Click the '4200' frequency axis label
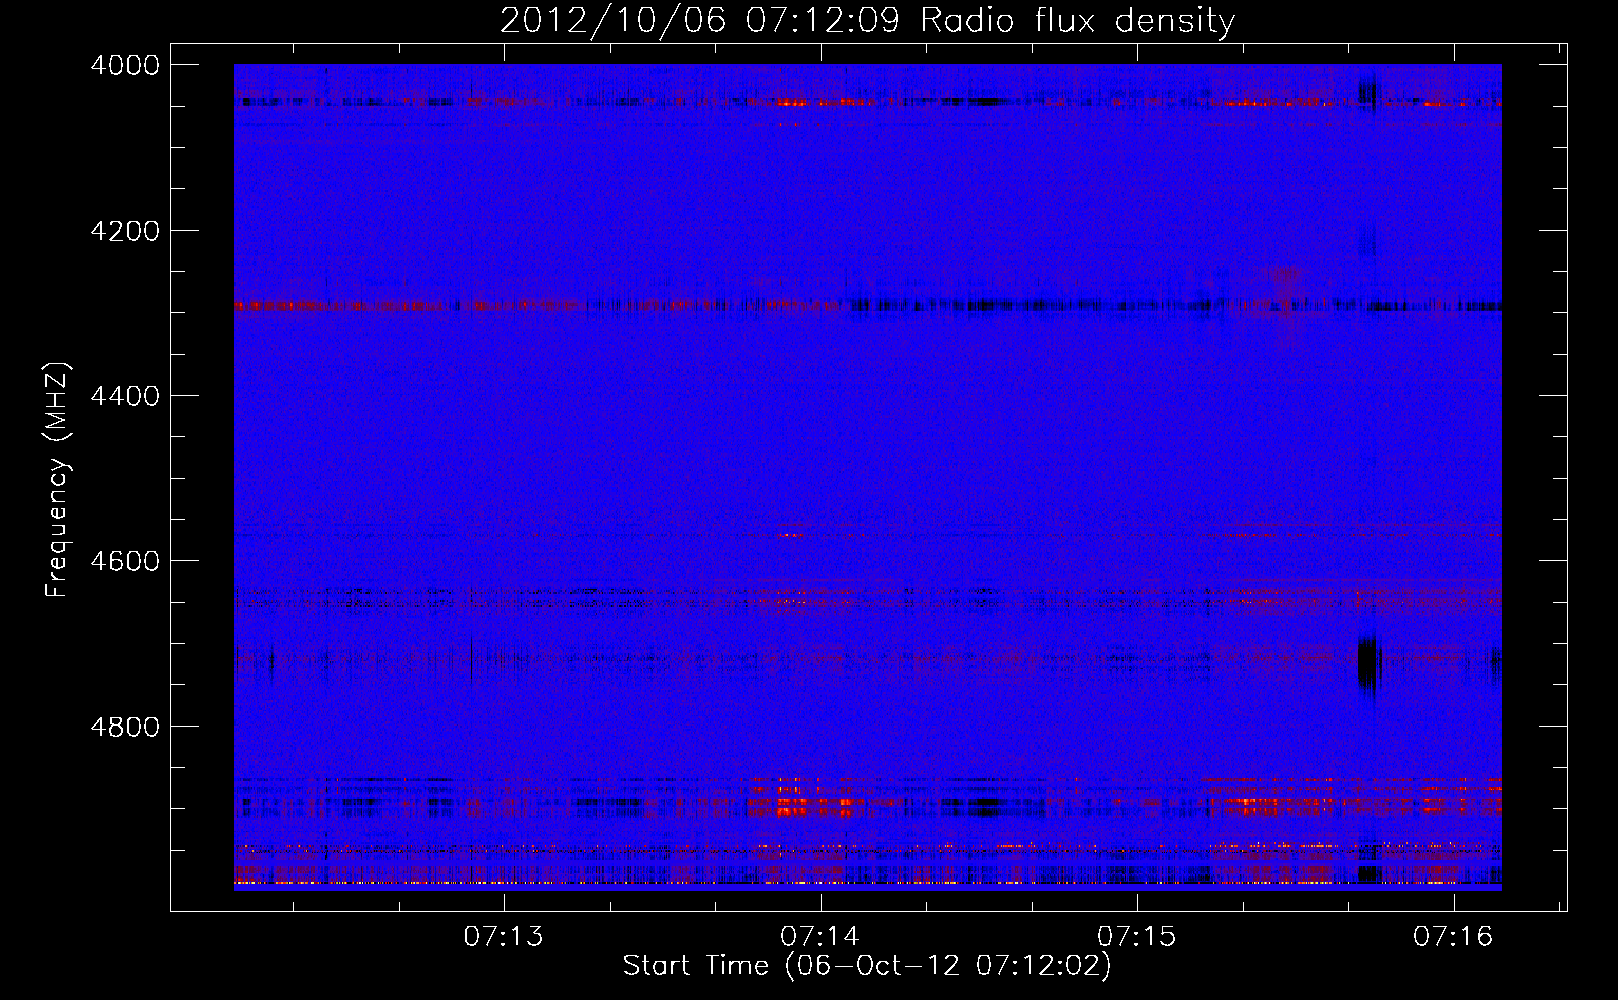 [125, 231]
